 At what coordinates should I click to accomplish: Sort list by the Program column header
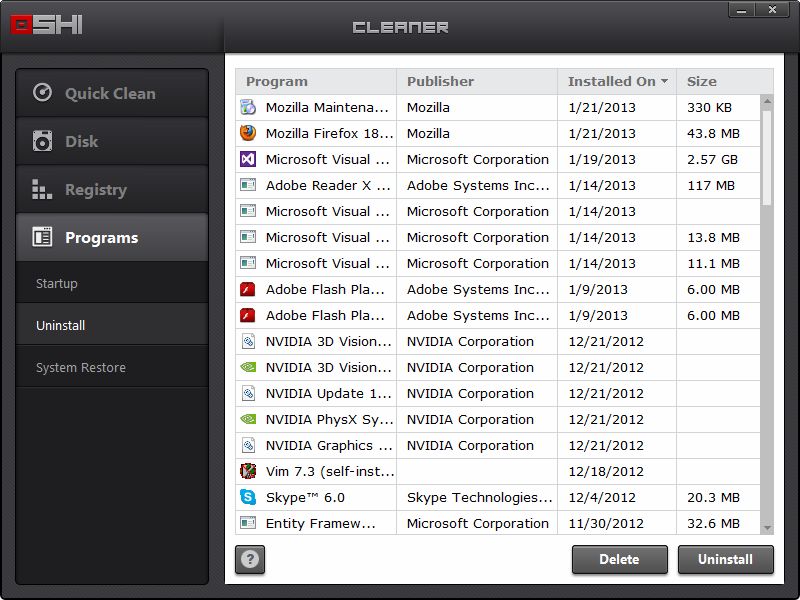click(316, 81)
